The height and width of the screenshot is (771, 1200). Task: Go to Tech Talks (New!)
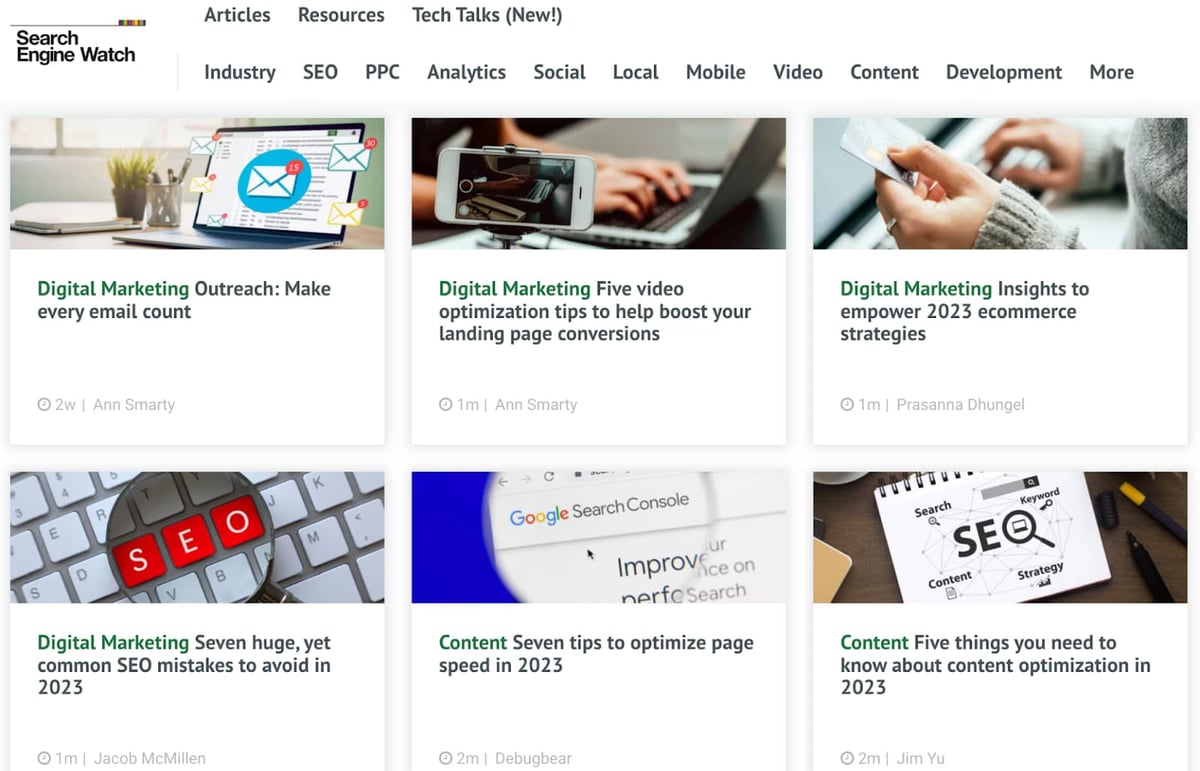point(487,15)
